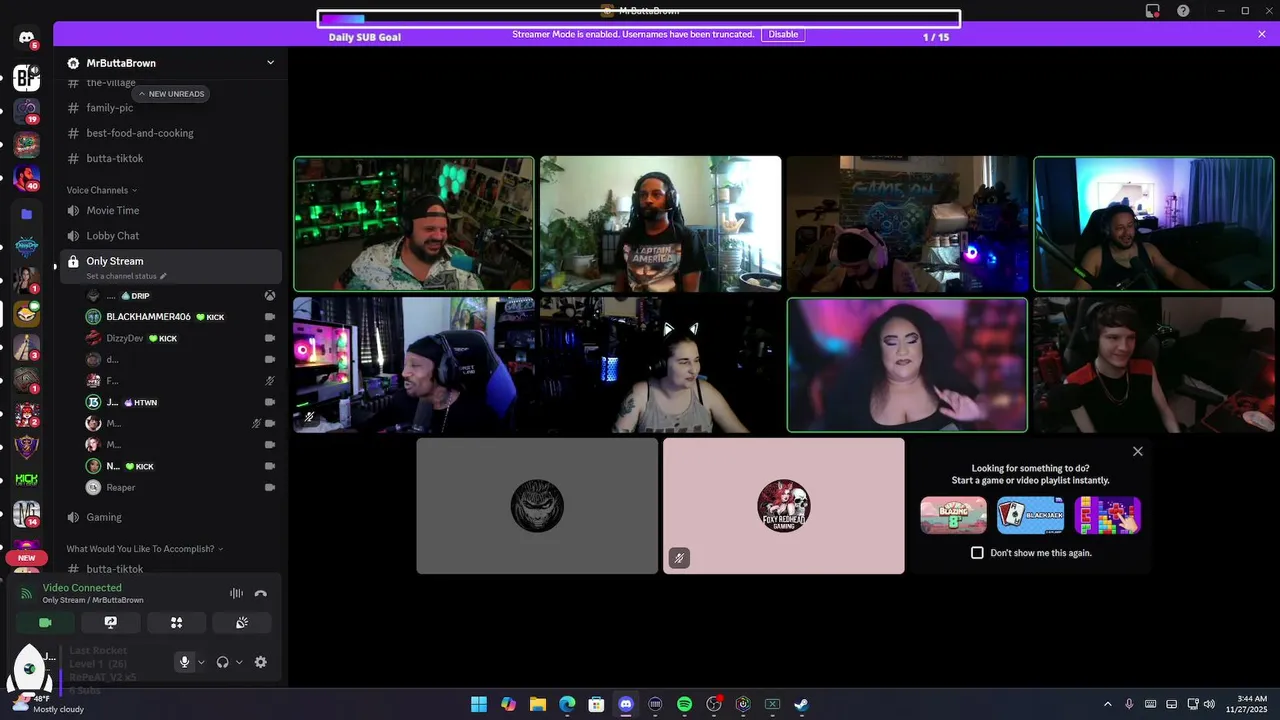Focus the Foxy Redhead Gaming avatar tile
This screenshot has width=1280, height=720.
(784, 506)
